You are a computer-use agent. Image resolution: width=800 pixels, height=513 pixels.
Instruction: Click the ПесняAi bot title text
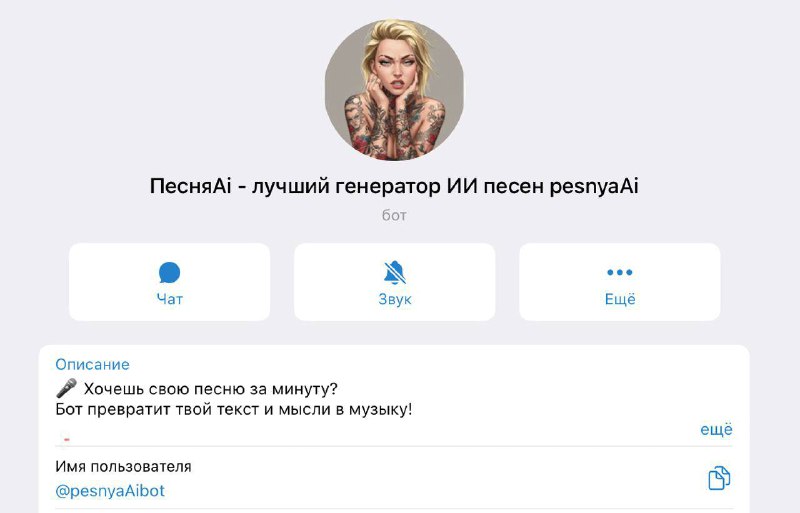(x=394, y=186)
